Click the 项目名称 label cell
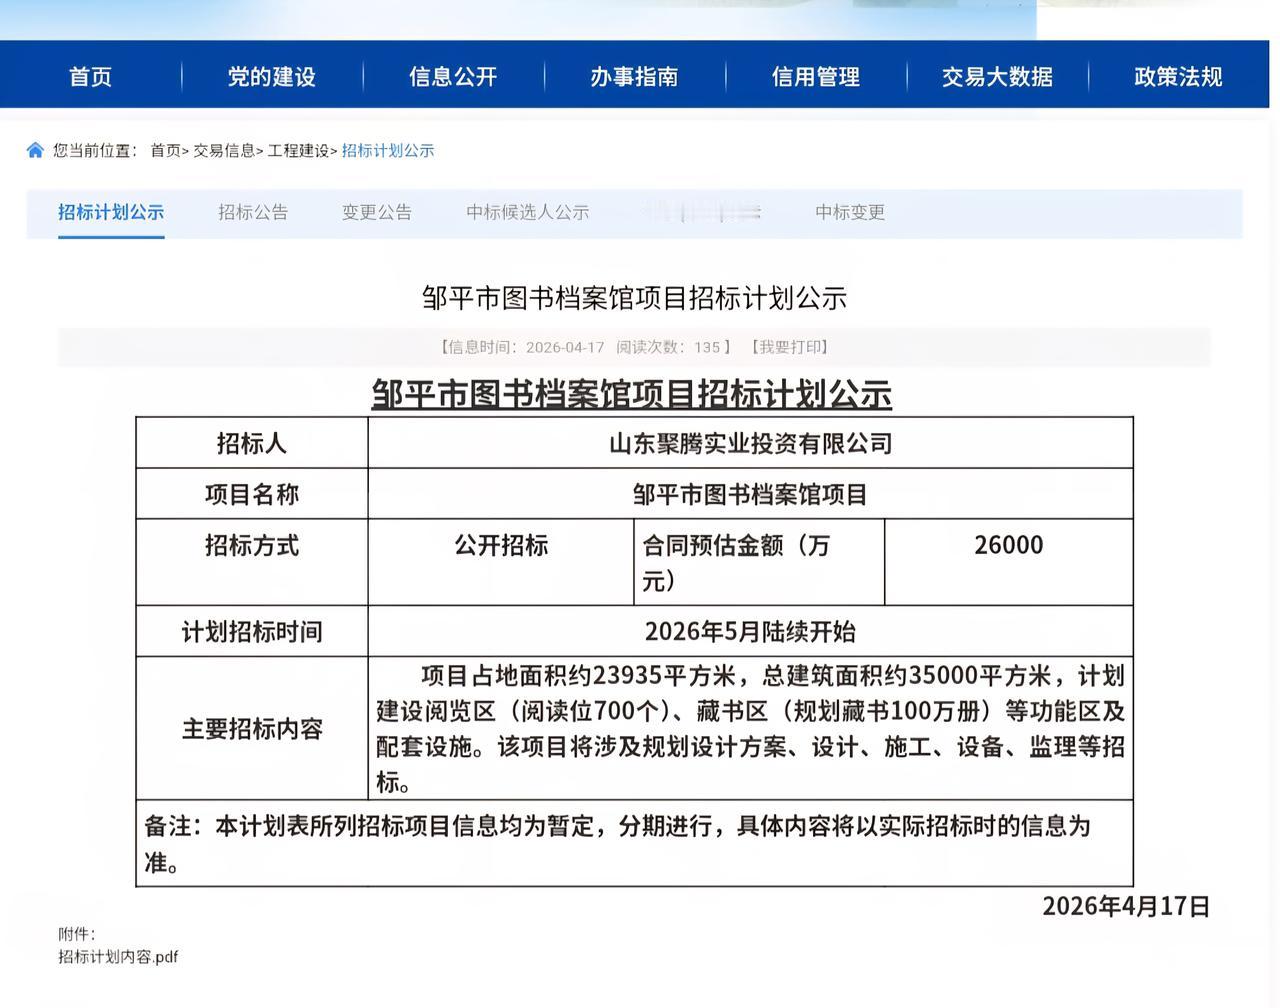The image size is (1280, 1008). pyautogui.click(x=252, y=494)
